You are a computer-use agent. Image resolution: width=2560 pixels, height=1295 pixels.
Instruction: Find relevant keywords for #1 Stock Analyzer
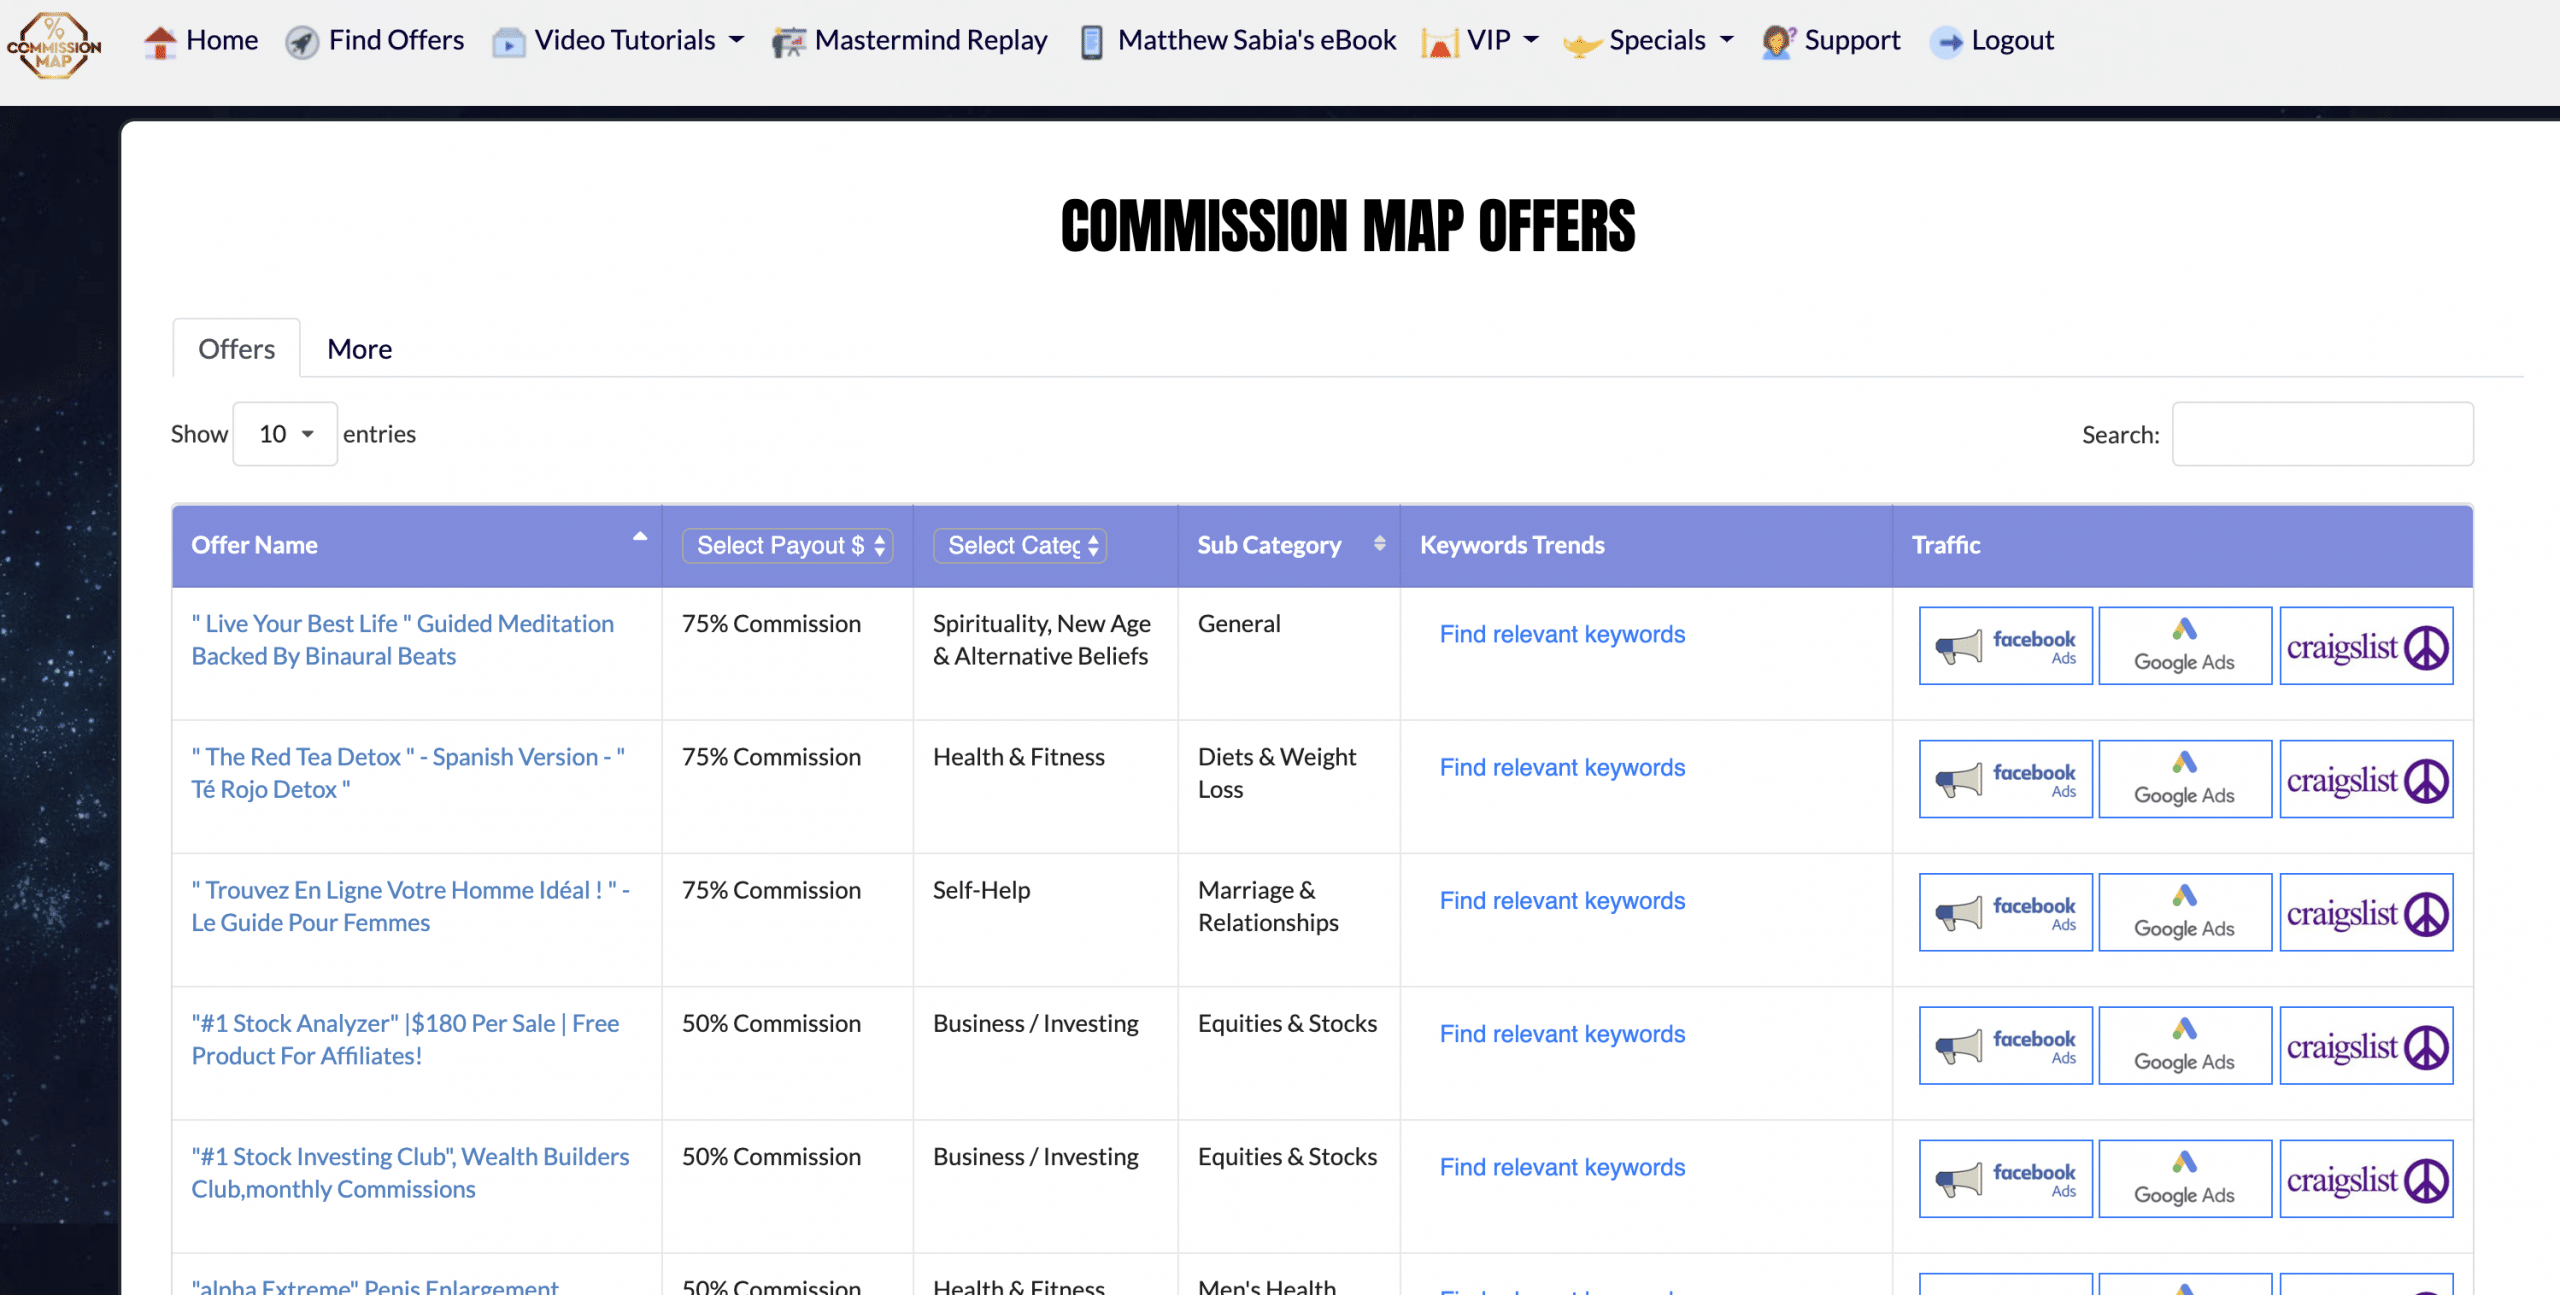pos(1562,1033)
